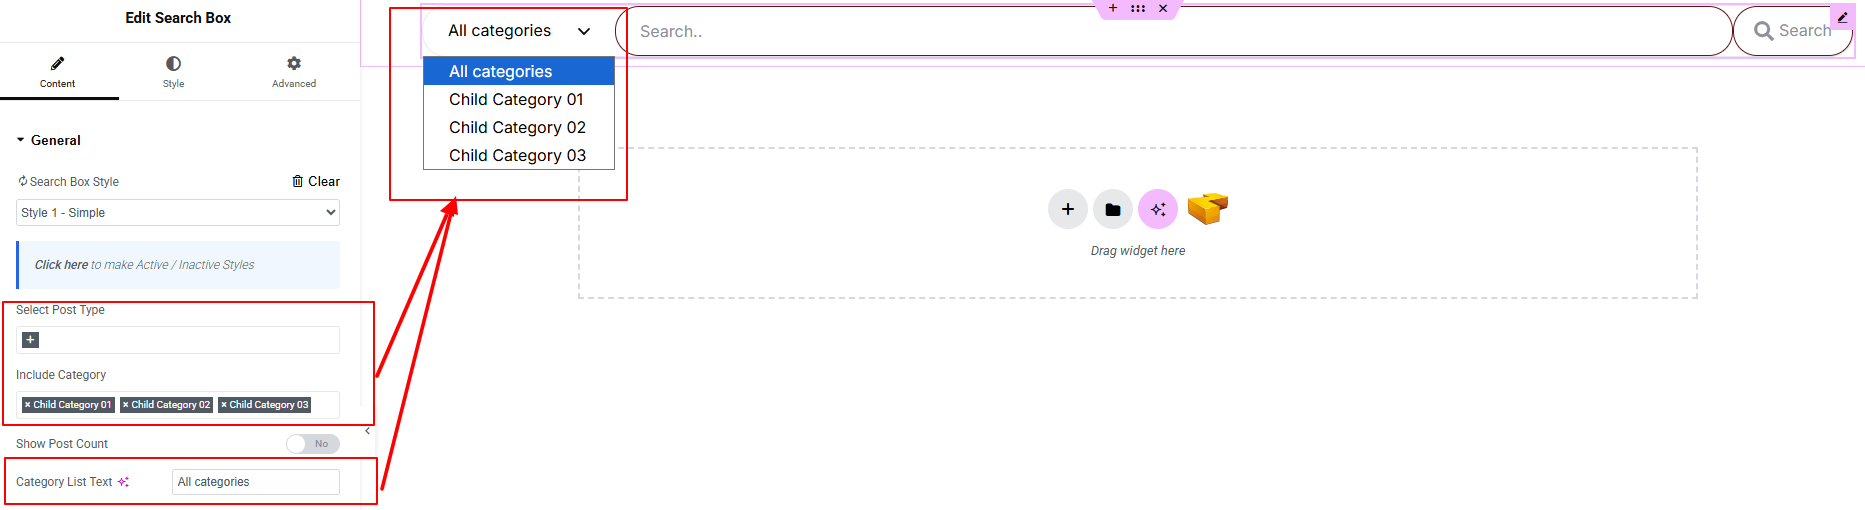Image resolution: width=1865 pixels, height=510 pixels.
Task: Click the pink AI sparkle builder icon
Action: [x=1158, y=209]
